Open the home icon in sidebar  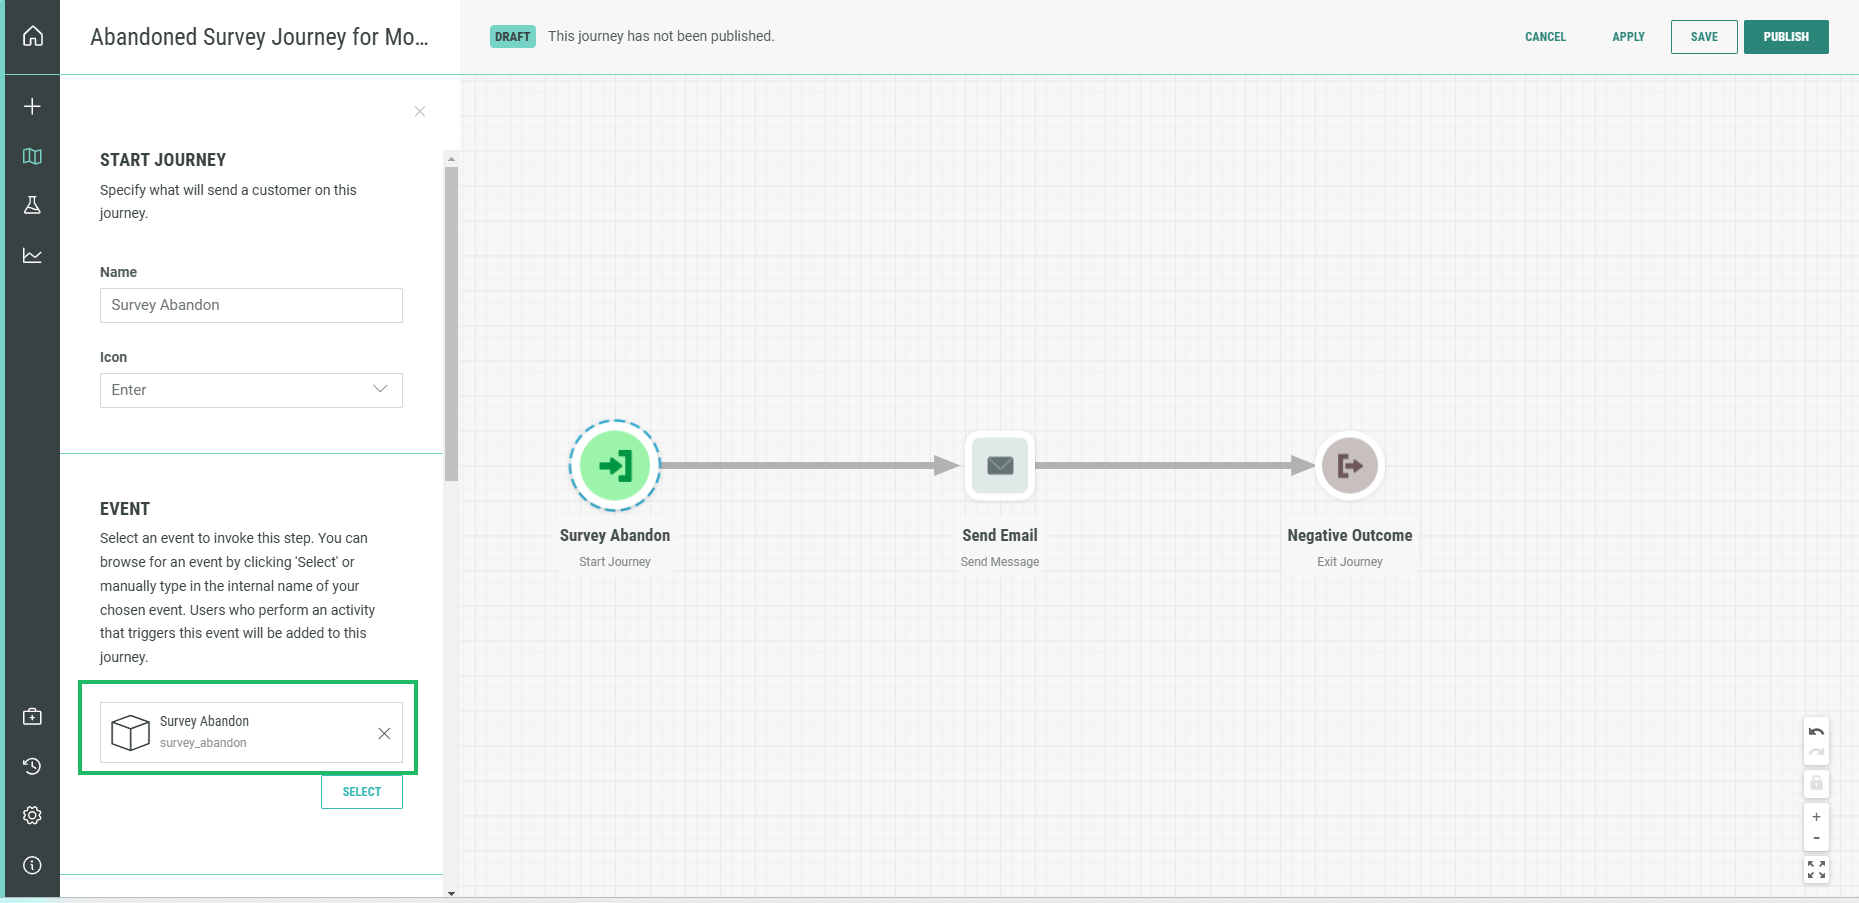pos(33,36)
